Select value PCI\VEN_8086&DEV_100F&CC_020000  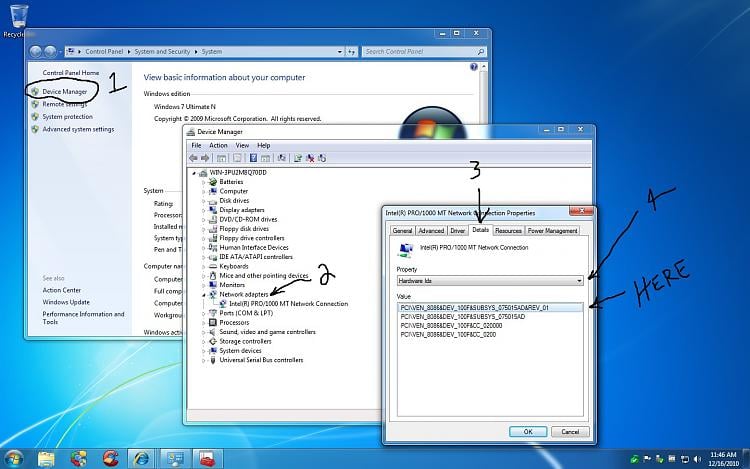coord(451,326)
